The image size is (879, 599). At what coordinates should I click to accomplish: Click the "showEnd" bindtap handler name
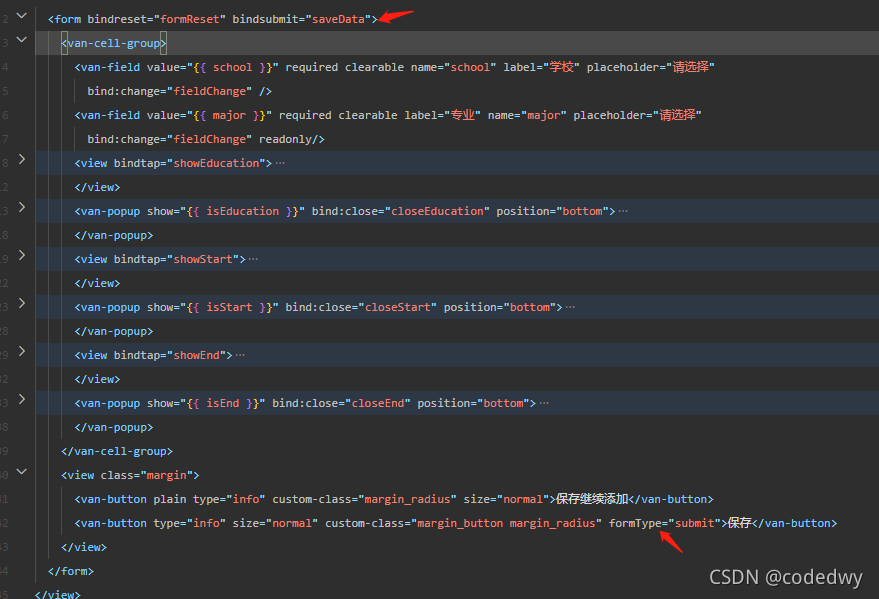pos(196,355)
